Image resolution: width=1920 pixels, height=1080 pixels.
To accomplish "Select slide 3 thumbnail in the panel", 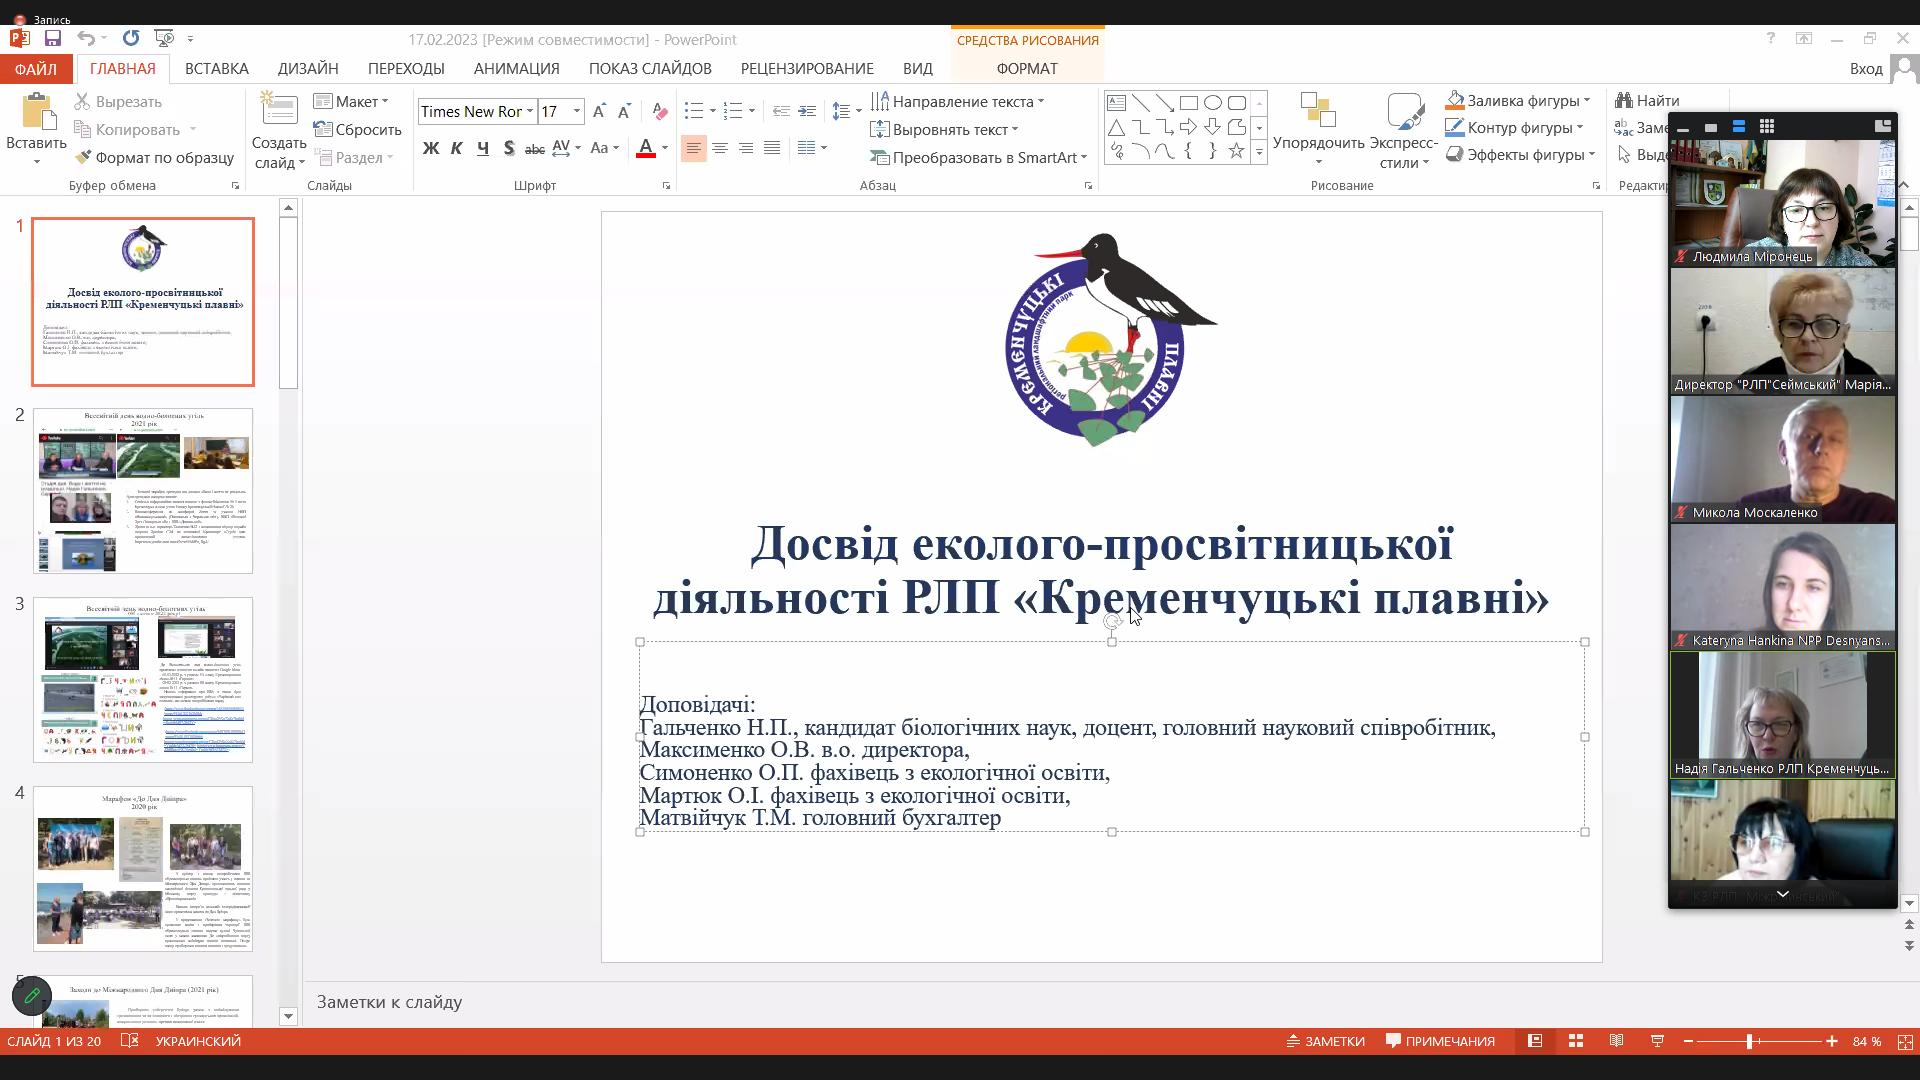I will coord(143,680).
